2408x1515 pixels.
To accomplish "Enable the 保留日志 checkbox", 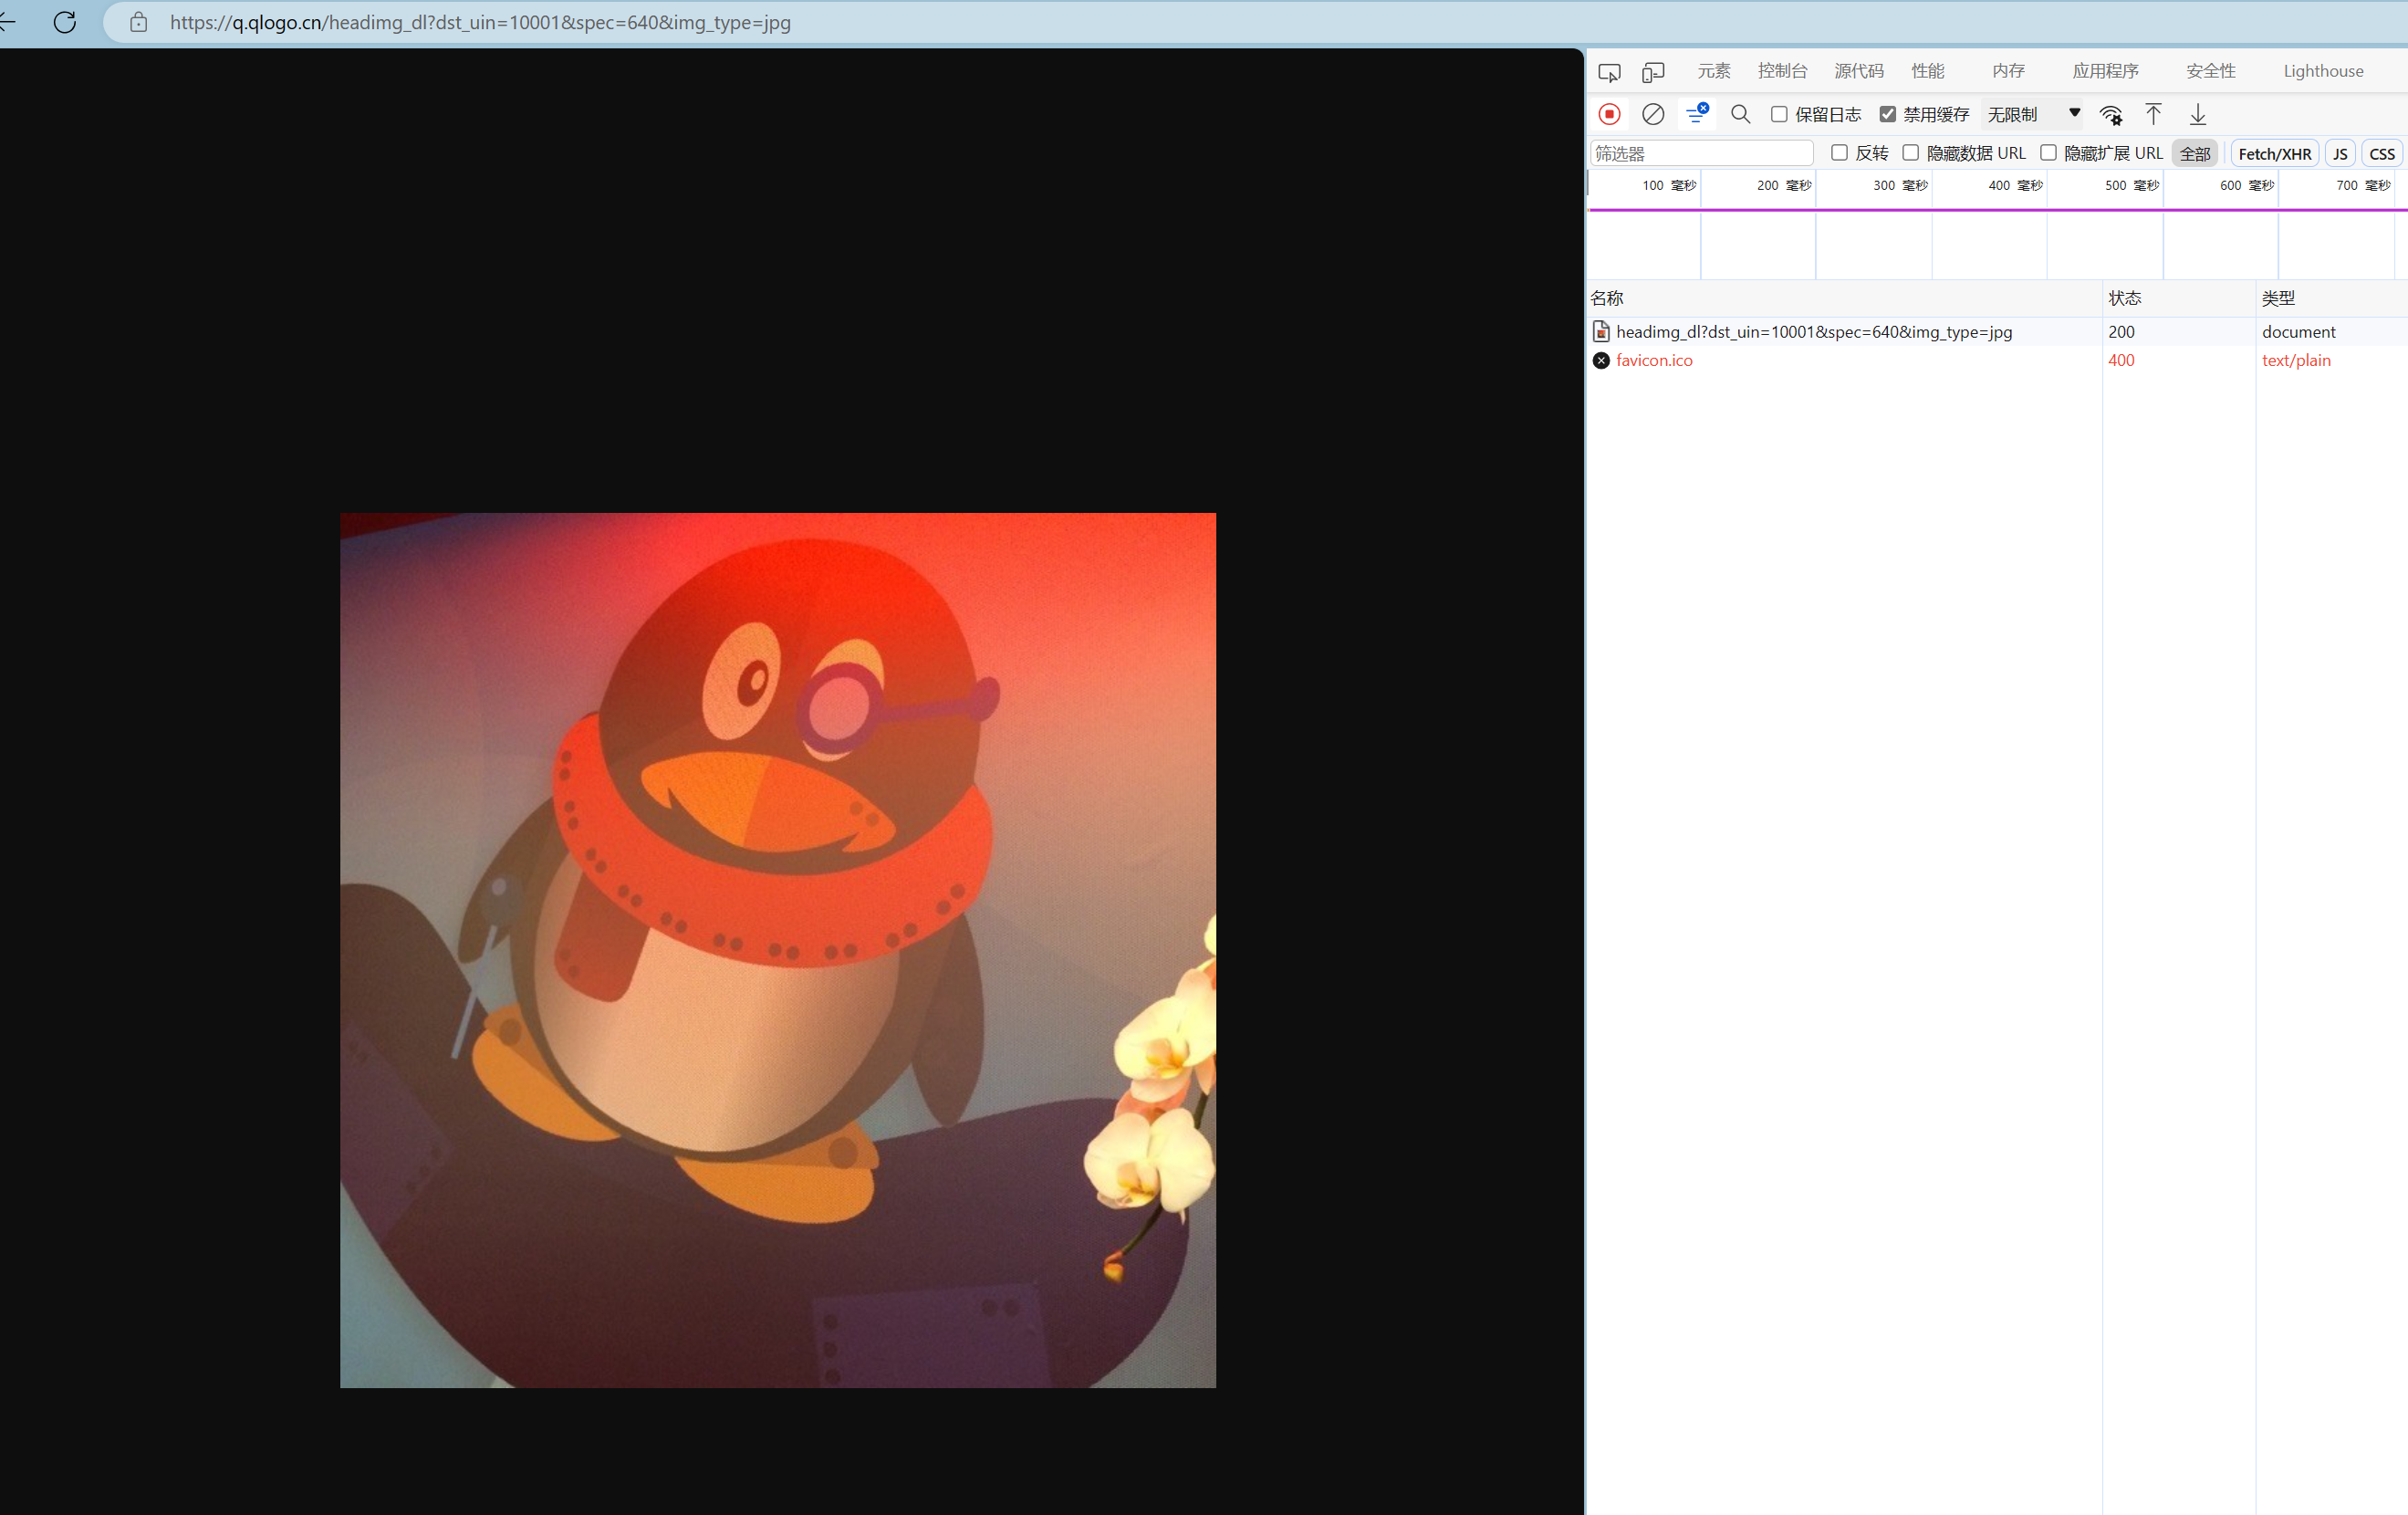I will [x=1779, y=114].
